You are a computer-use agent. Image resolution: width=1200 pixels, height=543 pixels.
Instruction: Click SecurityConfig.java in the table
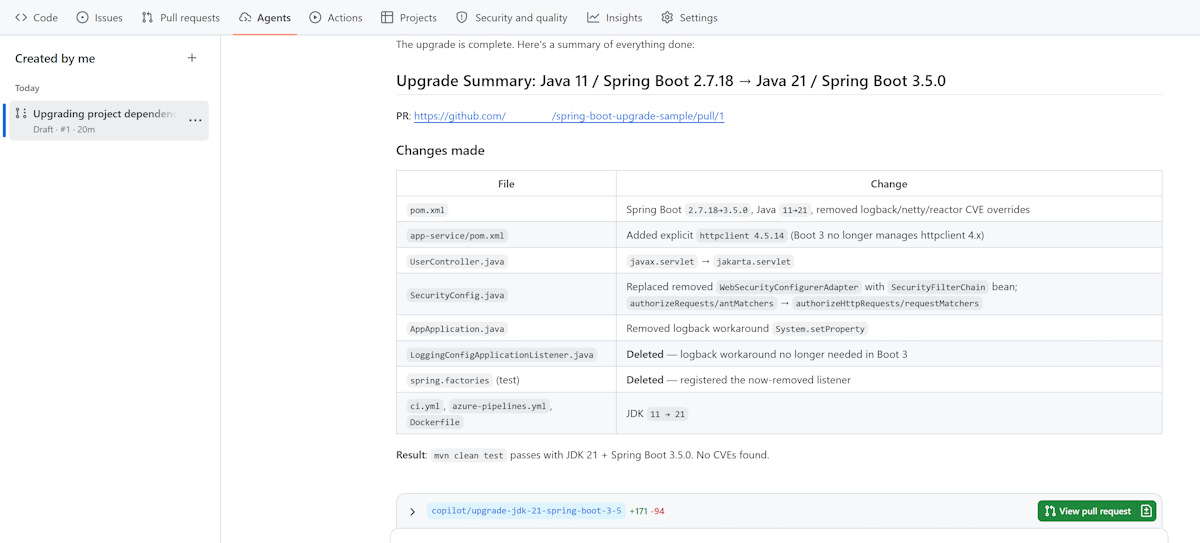pos(457,295)
